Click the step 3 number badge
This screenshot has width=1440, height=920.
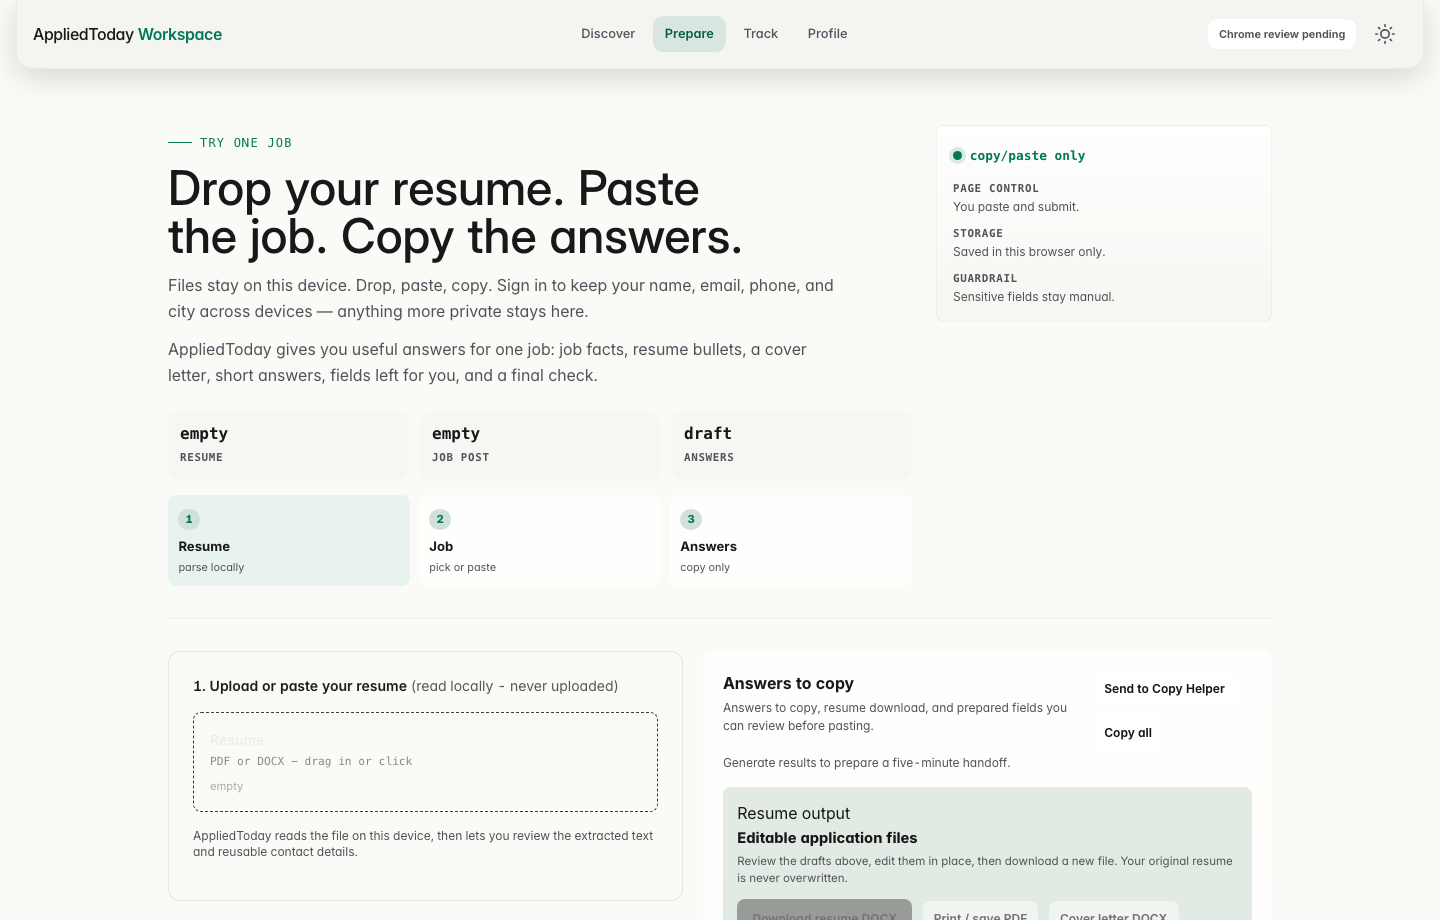[691, 519]
